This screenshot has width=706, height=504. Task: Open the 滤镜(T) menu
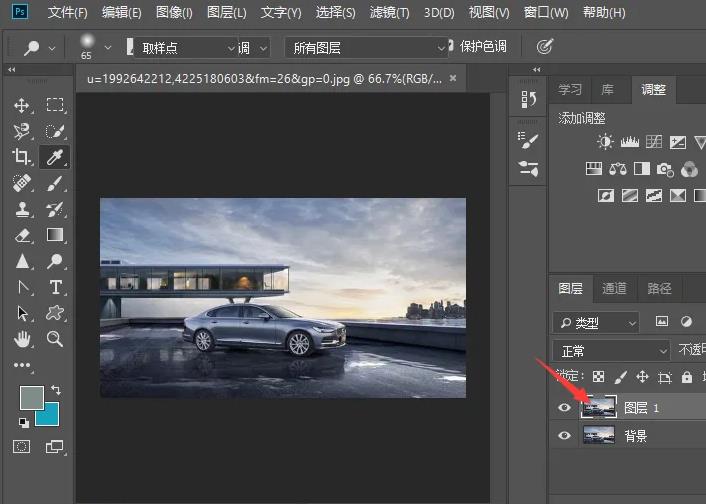[388, 13]
